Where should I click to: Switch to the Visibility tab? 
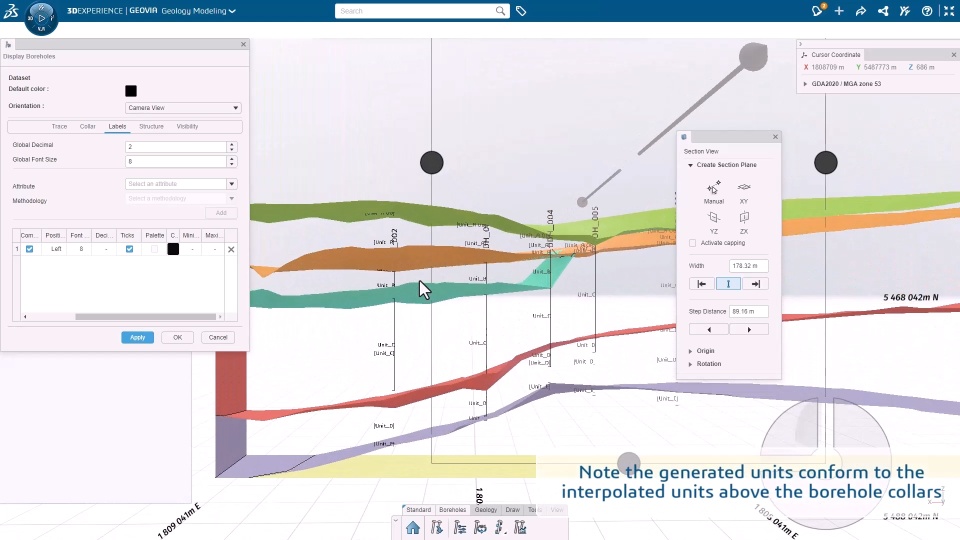(x=187, y=127)
